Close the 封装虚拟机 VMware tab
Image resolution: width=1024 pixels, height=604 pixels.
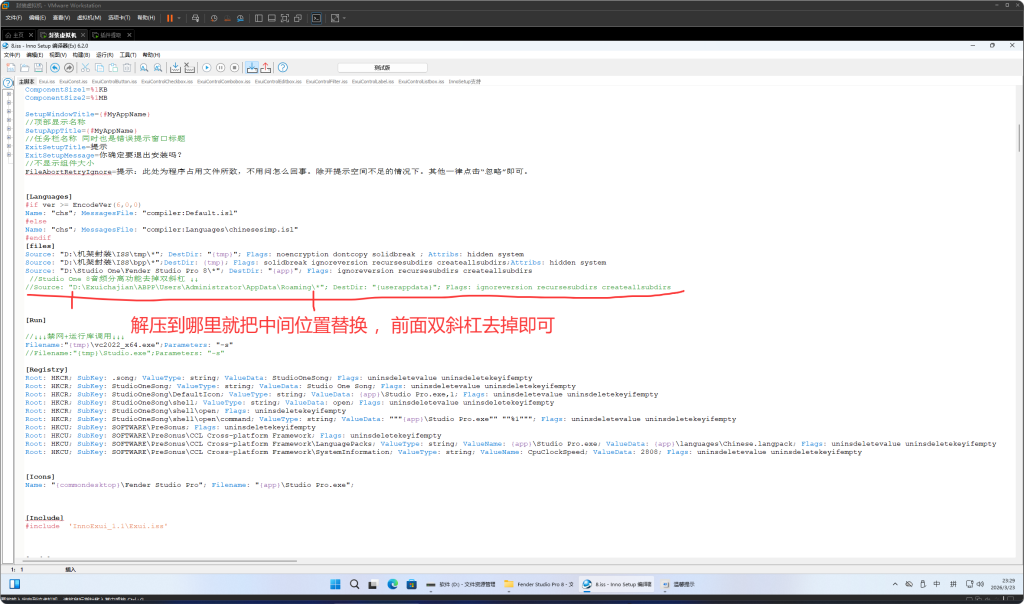point(83,35)
